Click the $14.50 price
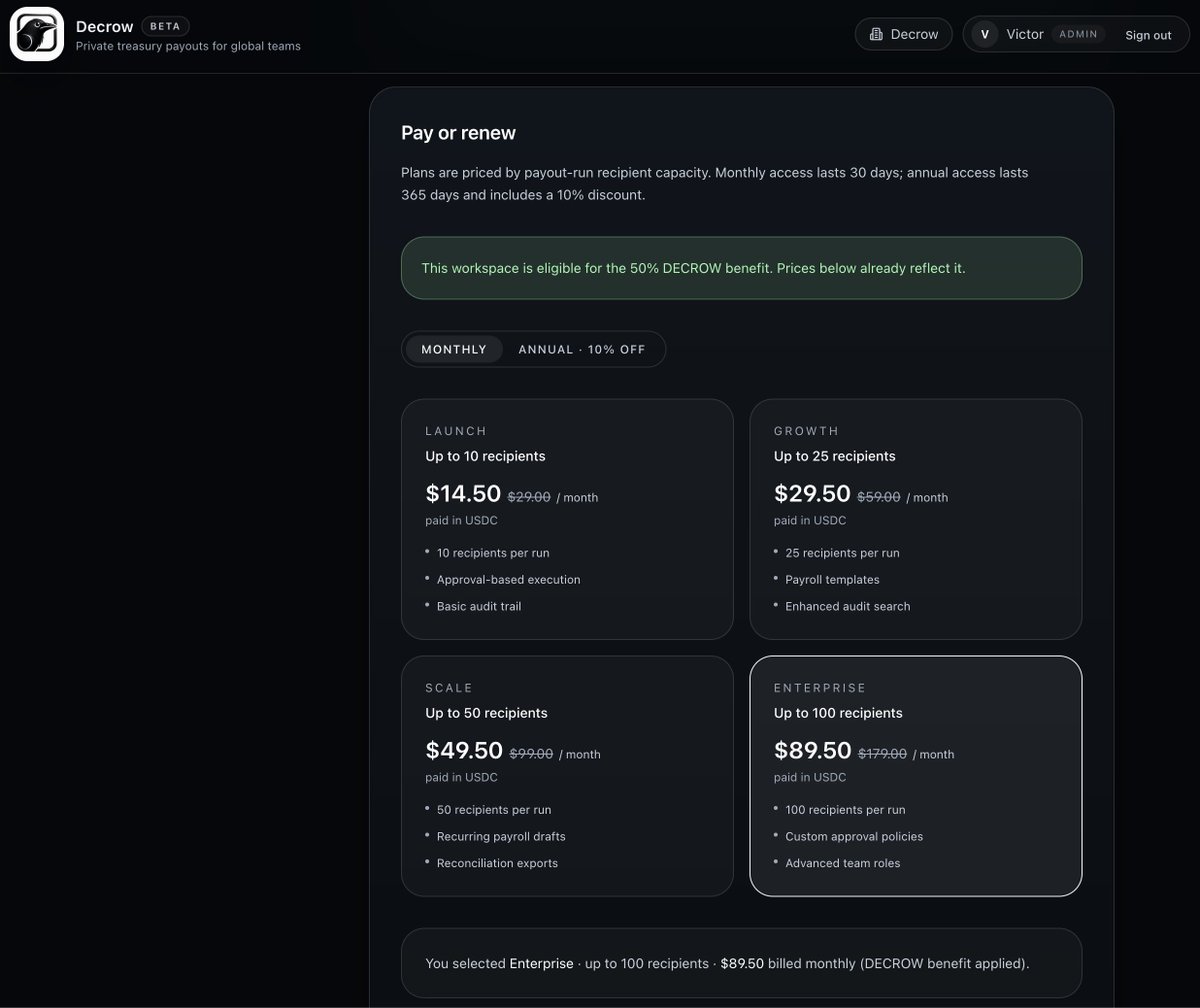The width and height of the screenshot is (1200, 1008). pyautogui.click(x=463, y=493)
